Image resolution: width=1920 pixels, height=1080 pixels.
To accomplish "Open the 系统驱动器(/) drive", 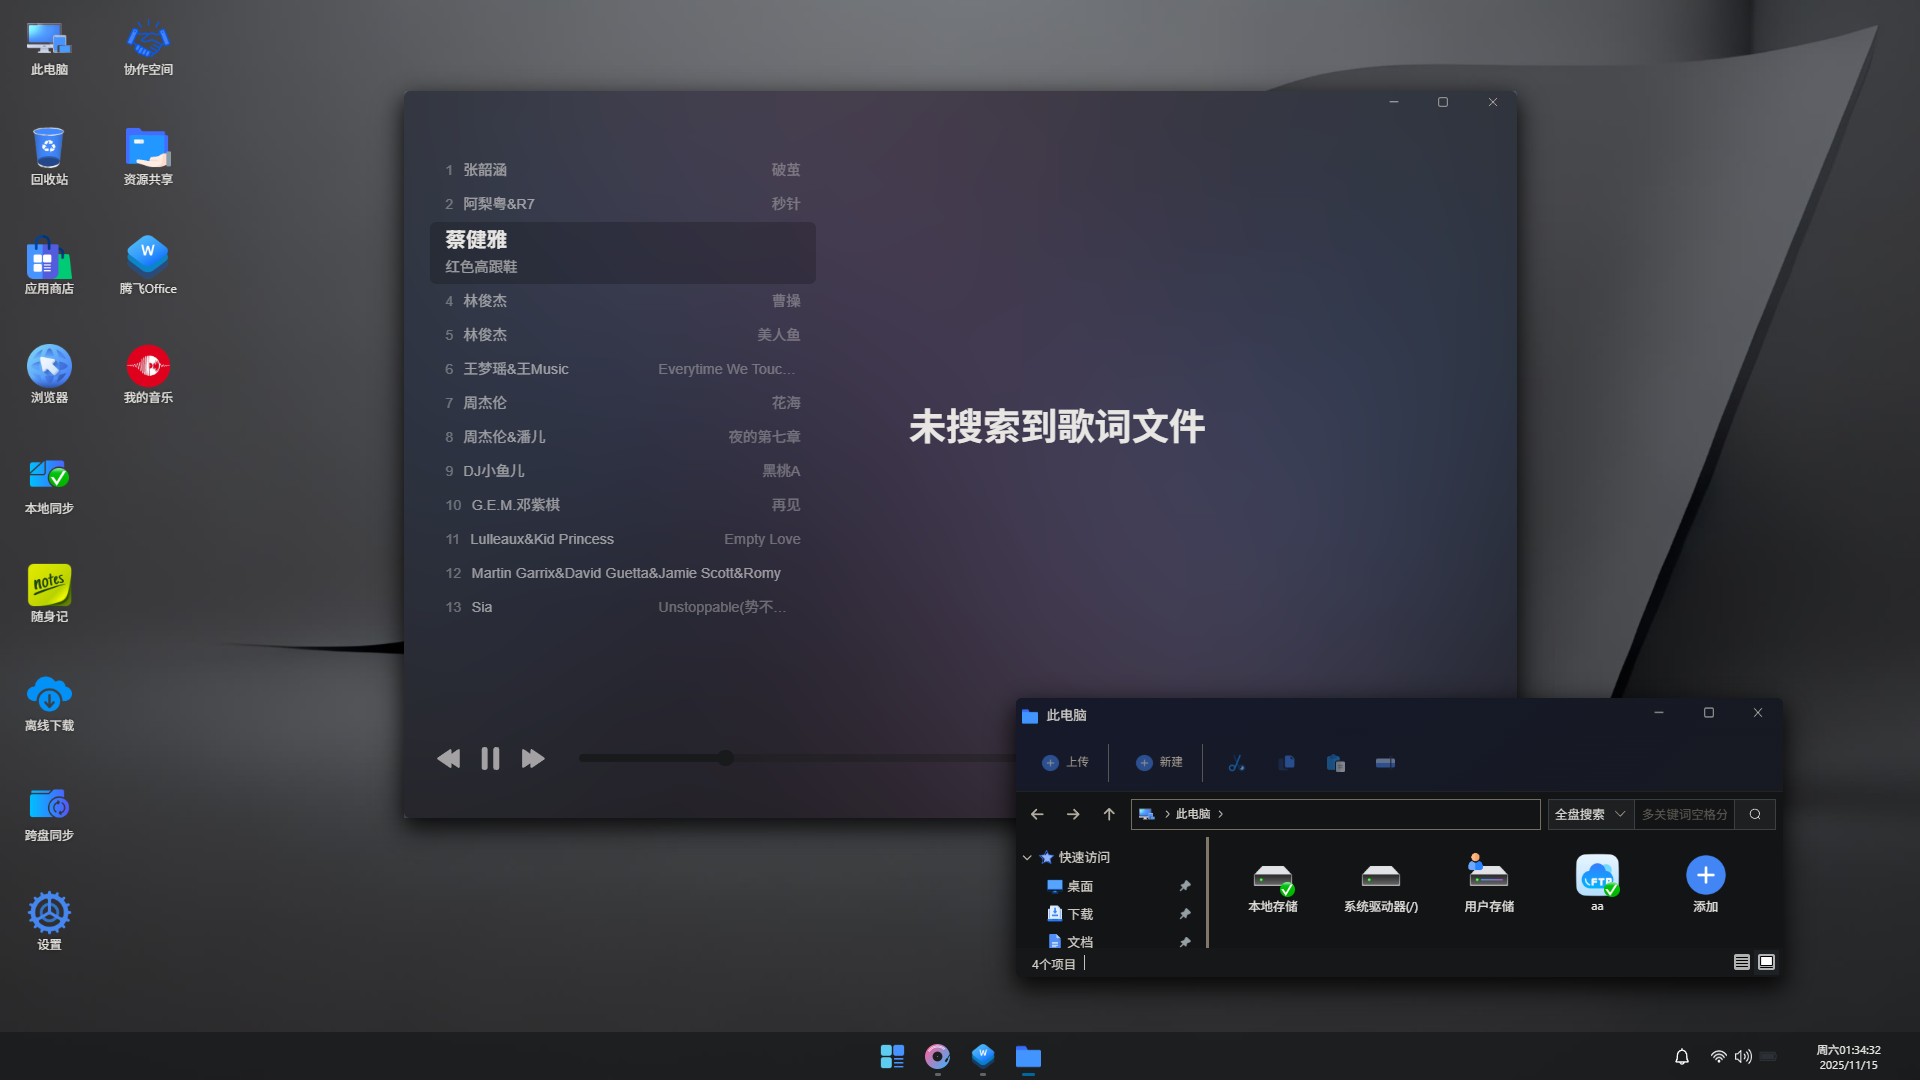I will click(x=1381, y=880).
